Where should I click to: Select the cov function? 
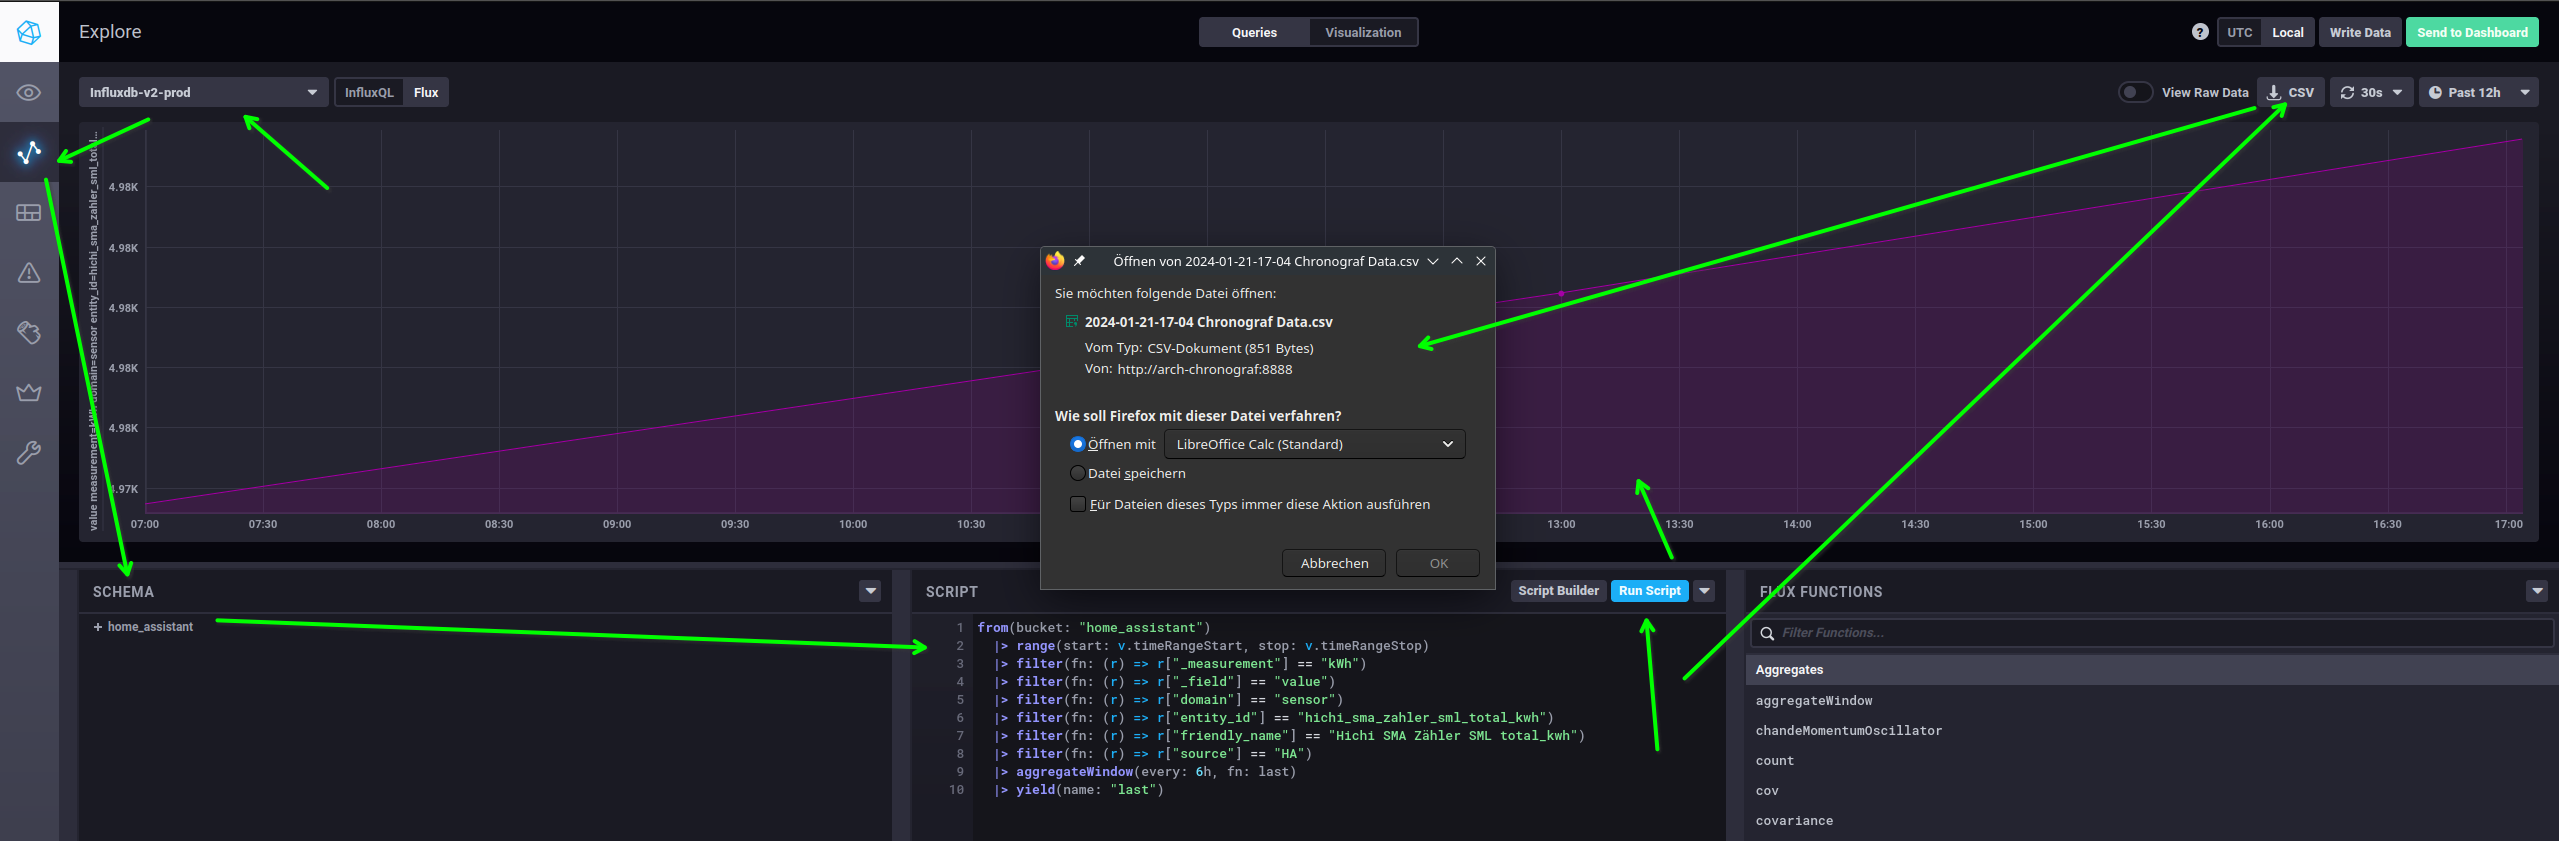click(1767, 791)
